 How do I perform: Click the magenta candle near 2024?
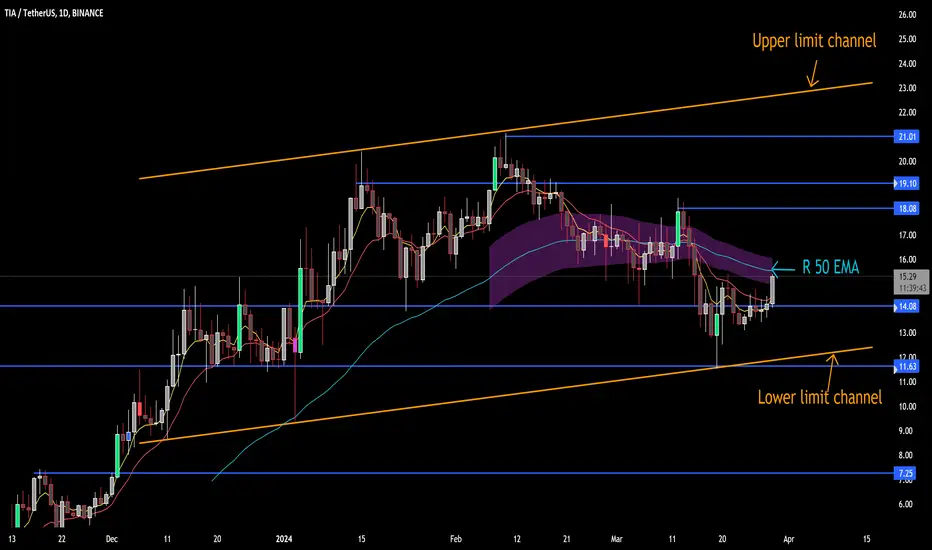tap(295, 345)
